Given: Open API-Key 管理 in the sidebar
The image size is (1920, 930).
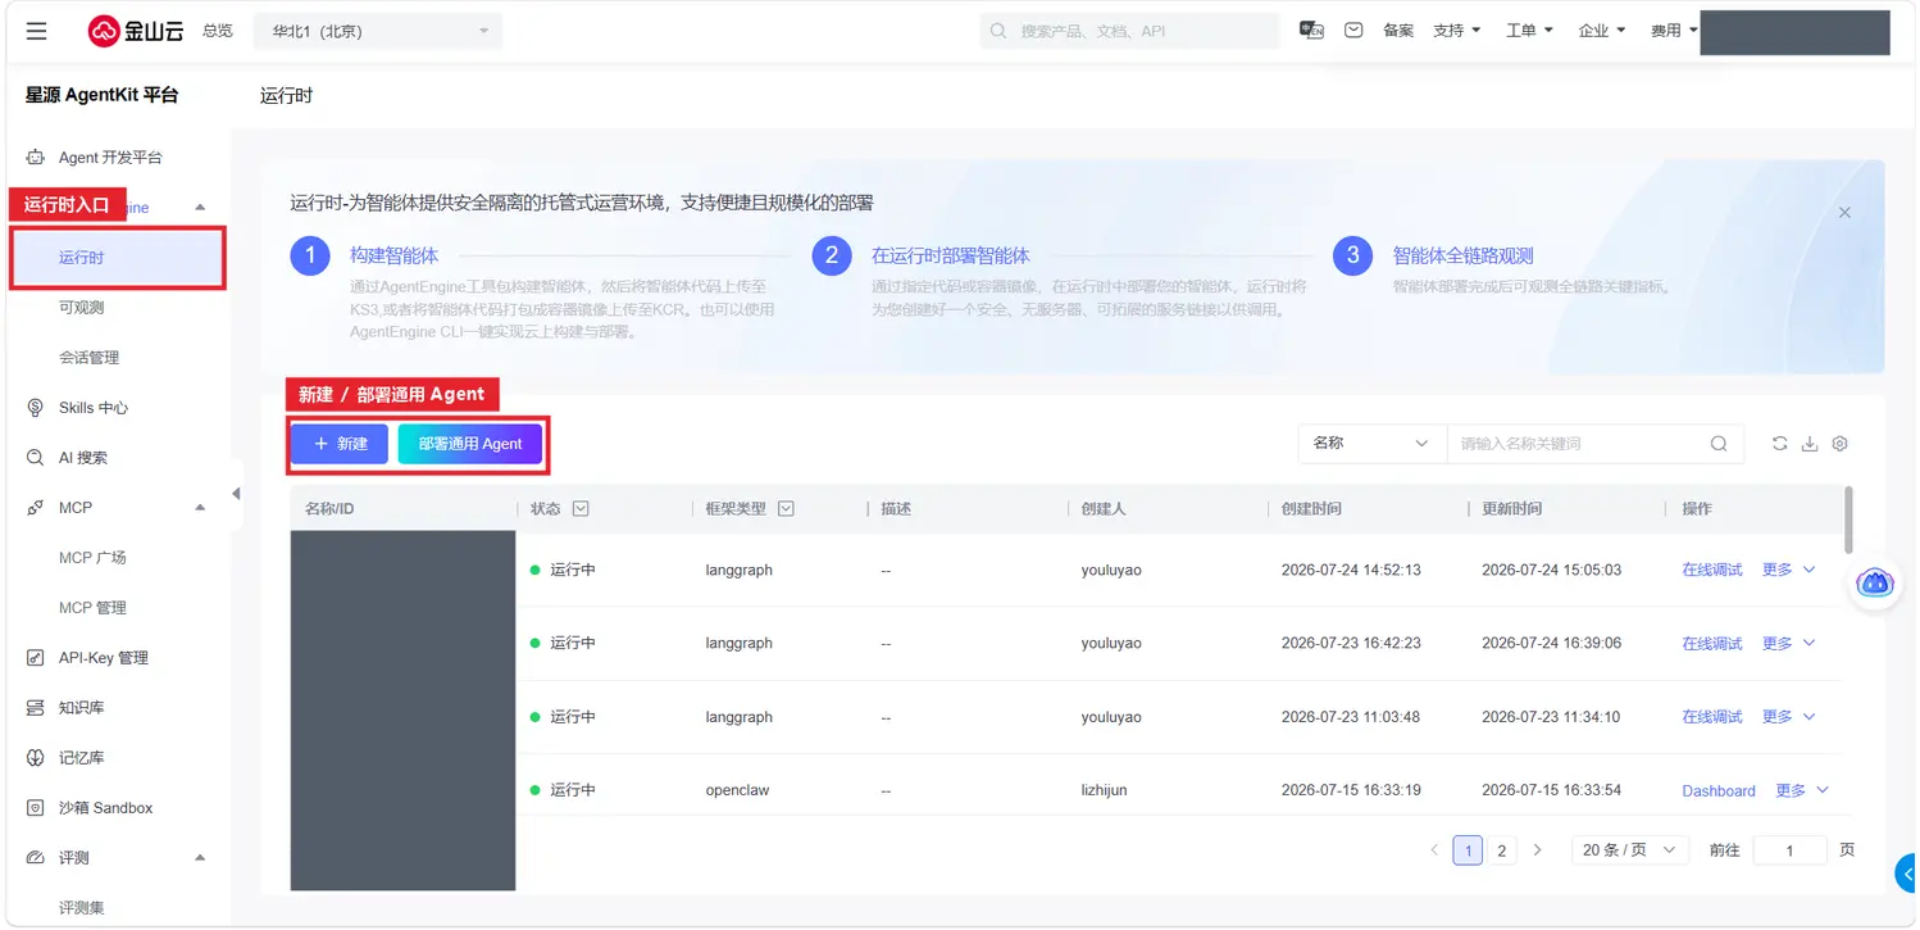Looking at the screenshot, I should click(x=103, y=657).
